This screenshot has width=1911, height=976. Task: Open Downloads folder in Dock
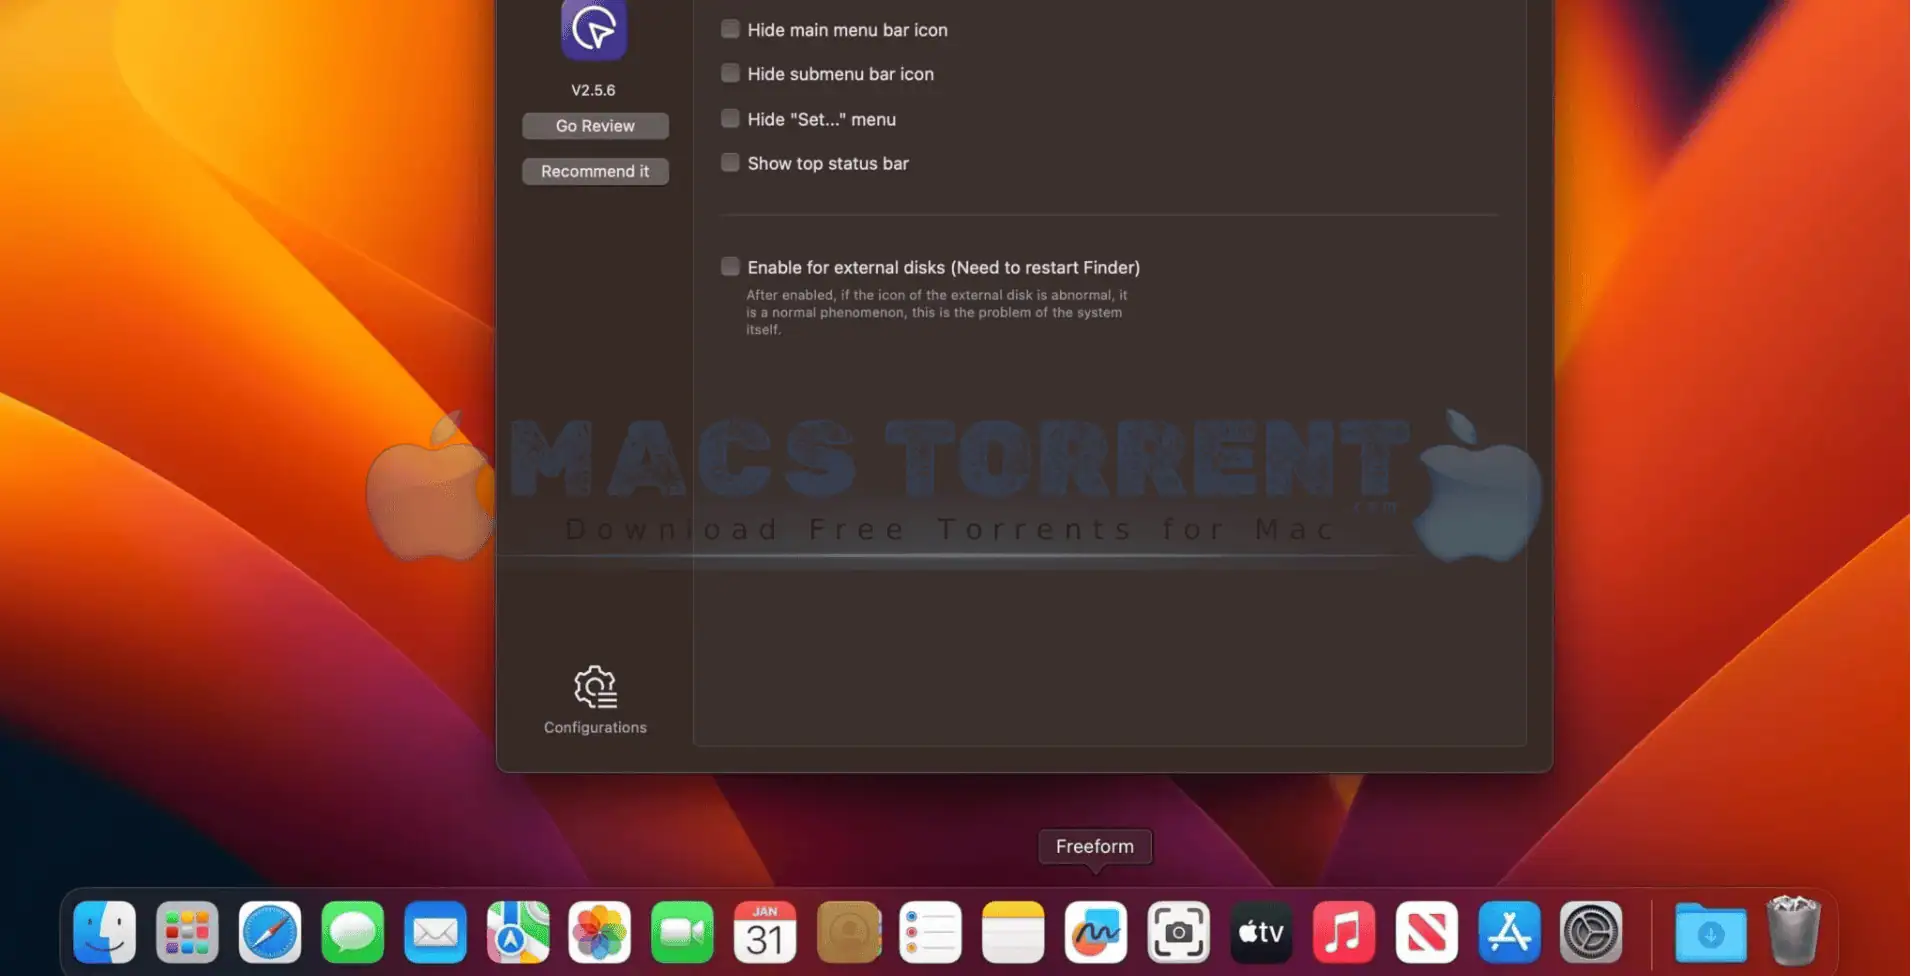click(1711, 932)
